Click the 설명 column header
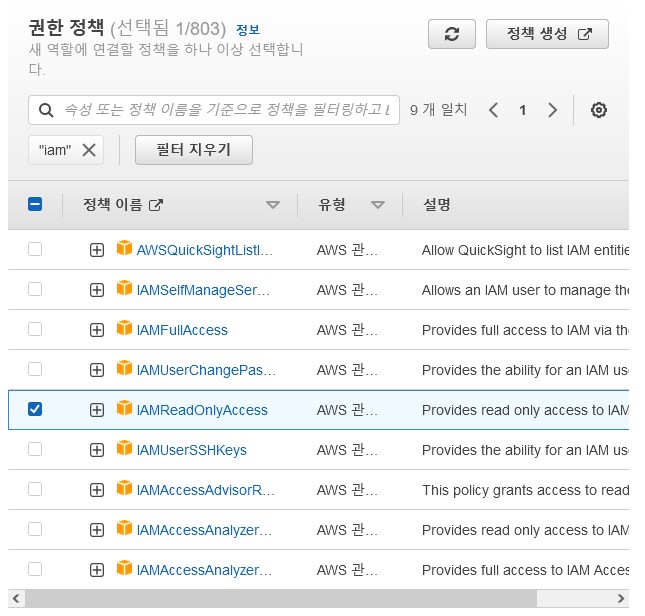Screen dimensions: 645x616 (x=437, y=204)
